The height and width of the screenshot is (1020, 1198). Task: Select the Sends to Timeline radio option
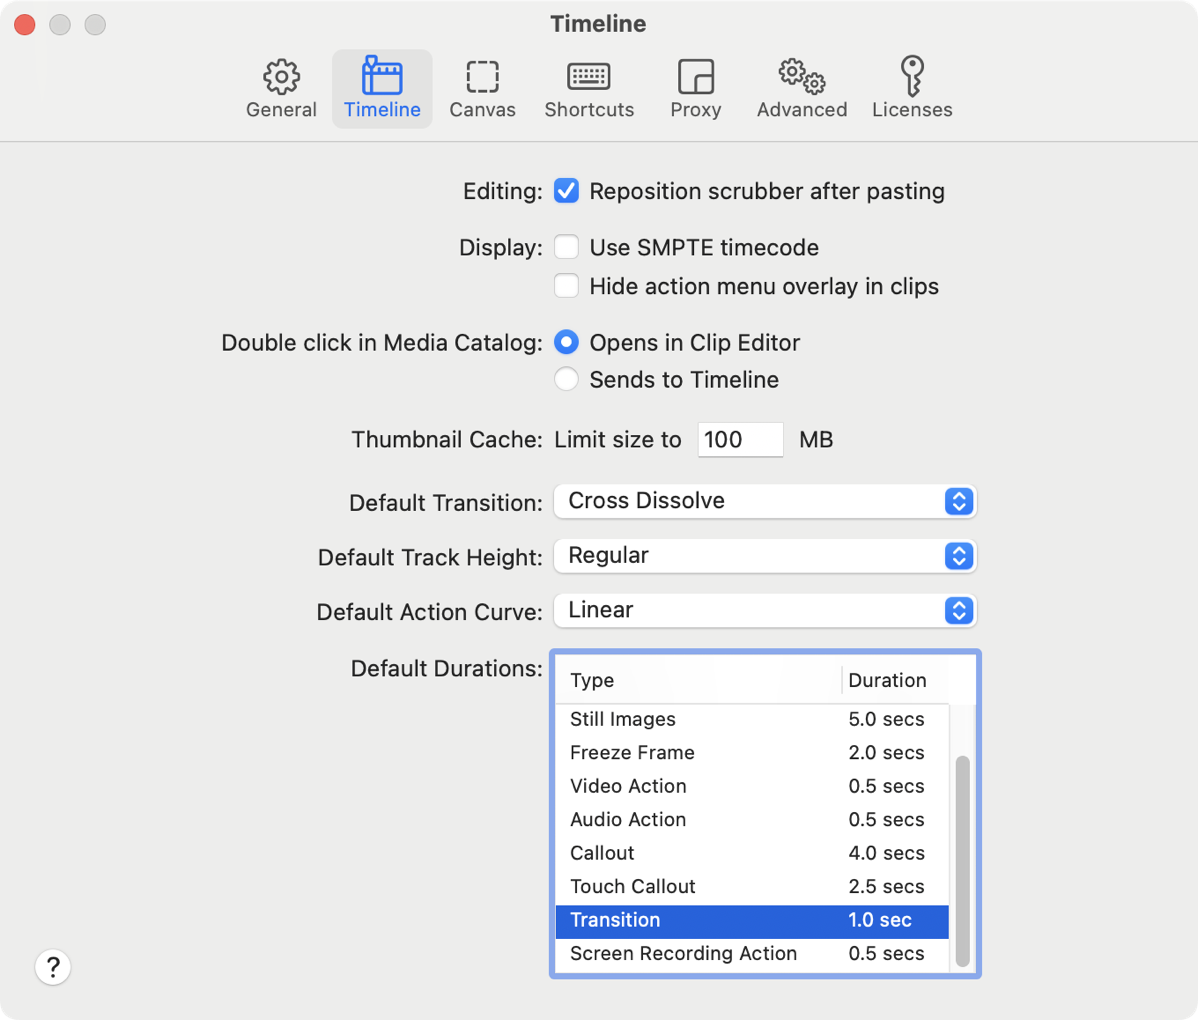coord(567,380)
